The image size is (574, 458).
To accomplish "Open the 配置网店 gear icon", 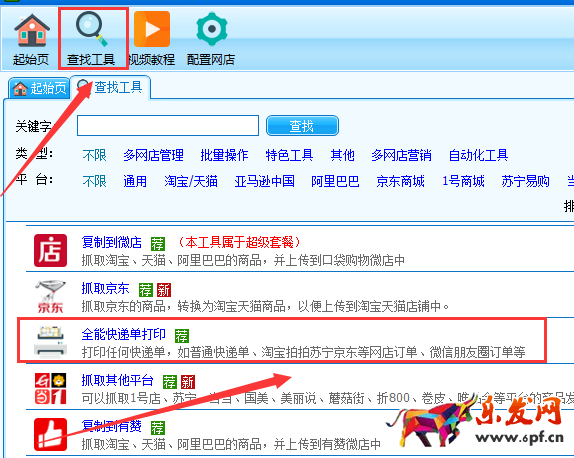I will 212,29.
